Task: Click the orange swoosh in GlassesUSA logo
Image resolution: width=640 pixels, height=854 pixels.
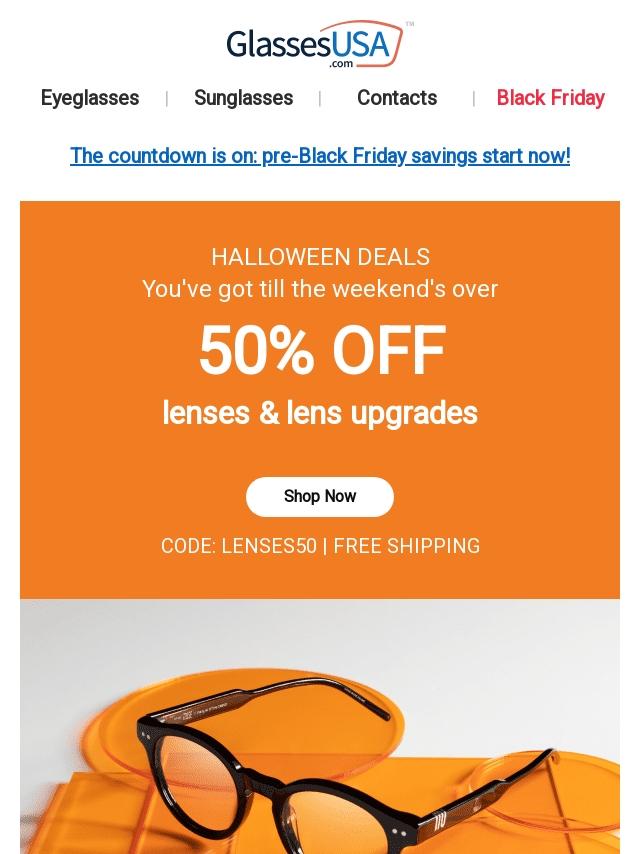Action: 396,40
